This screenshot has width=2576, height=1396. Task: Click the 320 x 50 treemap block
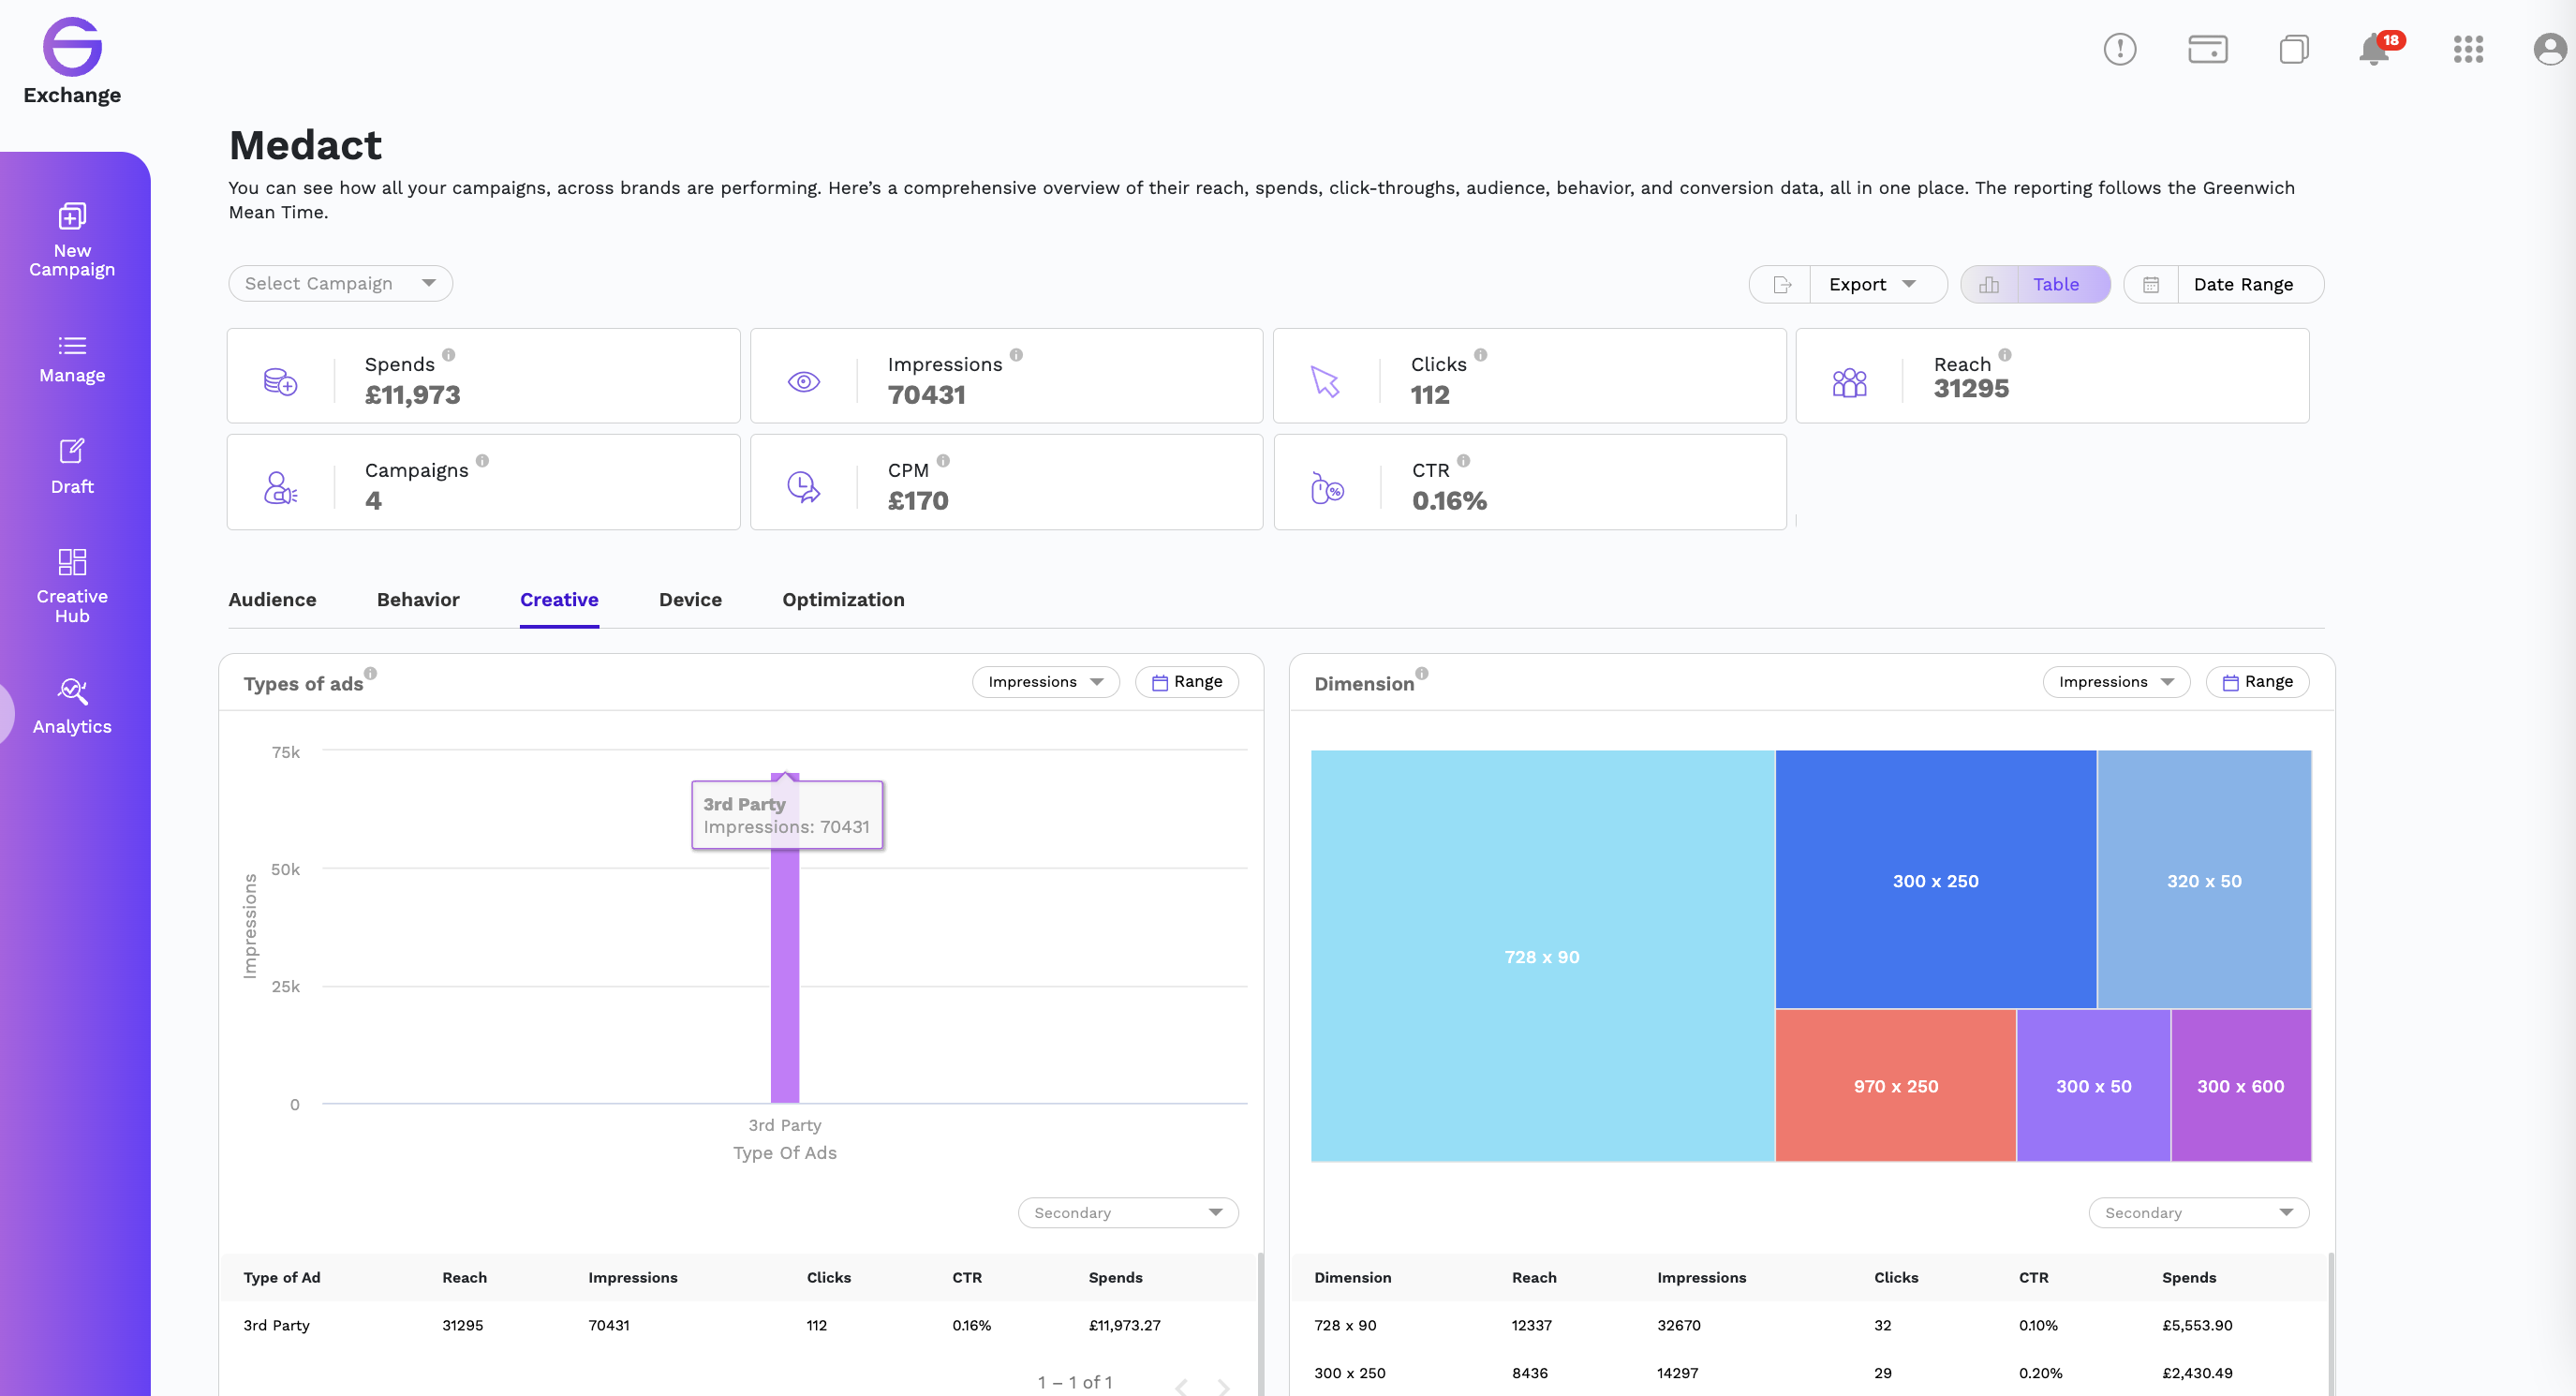point(2204,880)
